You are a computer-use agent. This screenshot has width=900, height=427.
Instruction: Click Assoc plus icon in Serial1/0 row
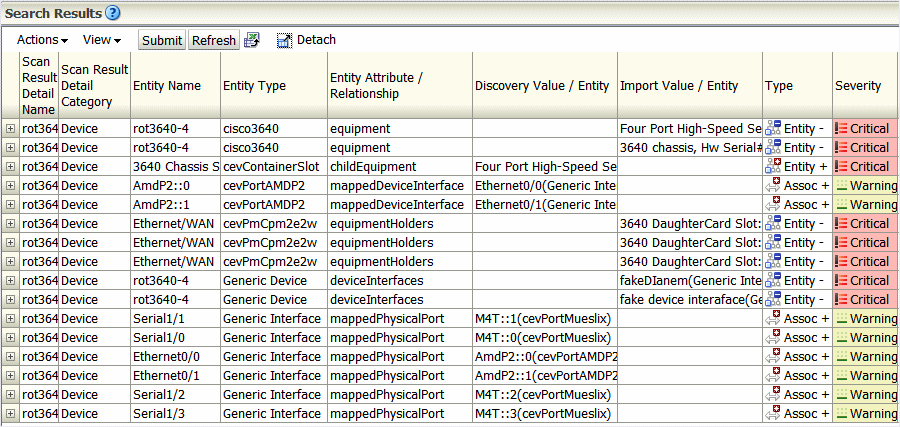[773, 337]
